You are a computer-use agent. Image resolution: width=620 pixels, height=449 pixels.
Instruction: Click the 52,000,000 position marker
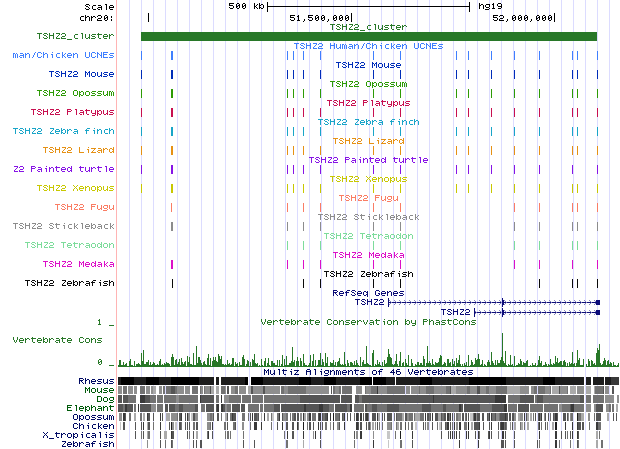pyautogui.click(x=525, y=18)
